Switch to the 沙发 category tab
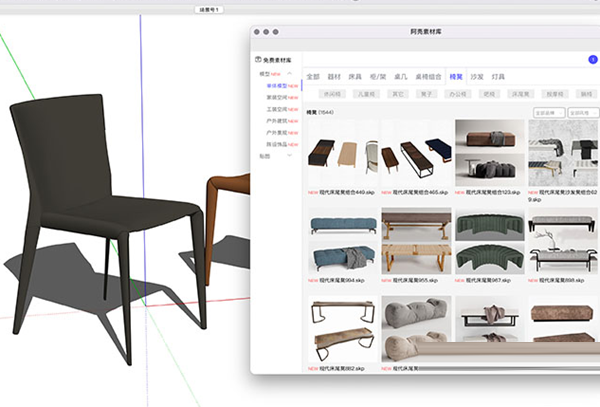 point(477,76)
